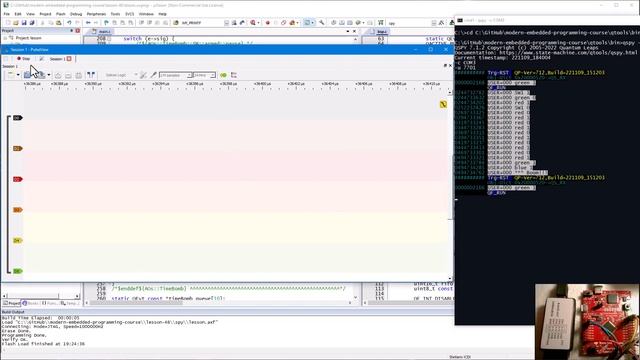
Task: Stop the PulseView capture with Stop button
Action: point(24,59)
